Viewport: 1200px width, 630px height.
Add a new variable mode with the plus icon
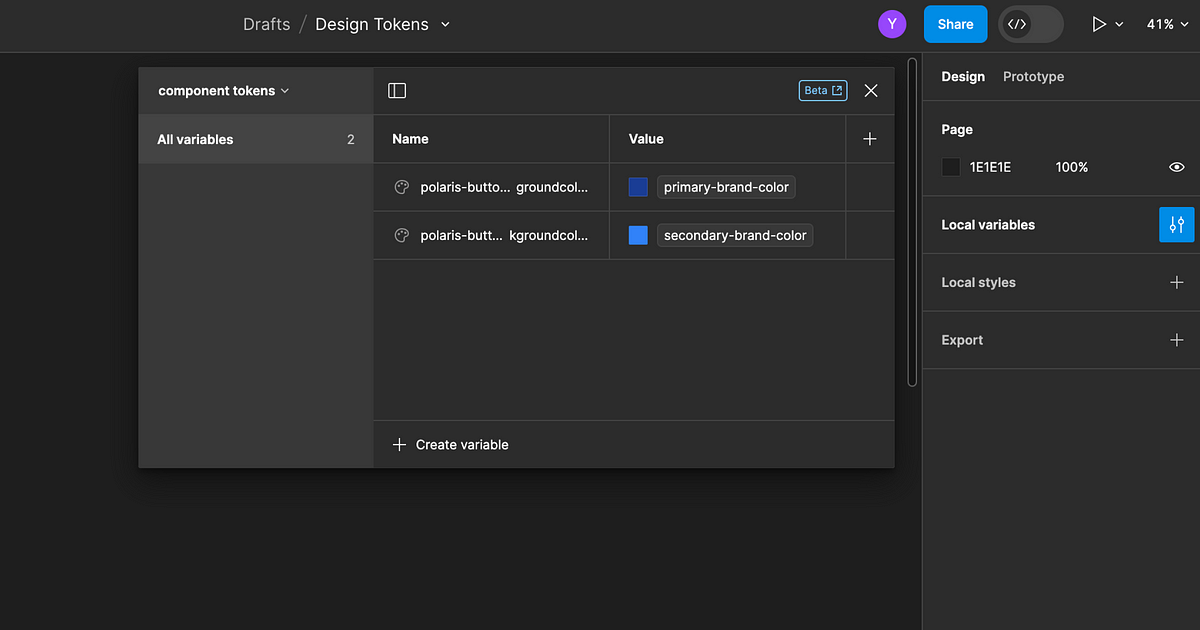tap(869, 139)
